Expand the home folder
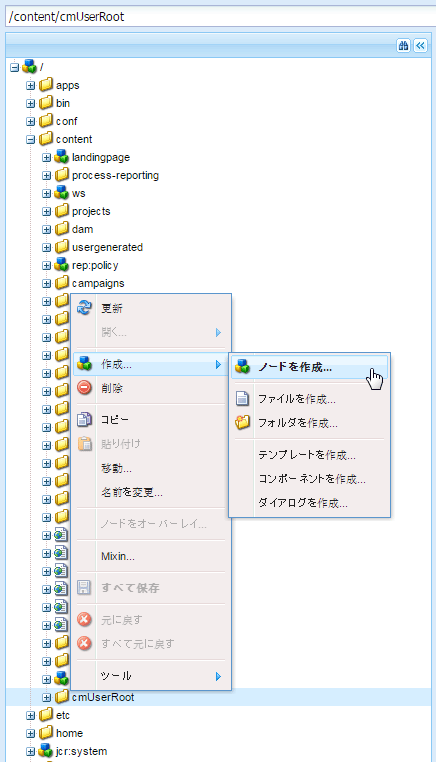Viewport: 436px width, 762px height. (x=31, y=733)
